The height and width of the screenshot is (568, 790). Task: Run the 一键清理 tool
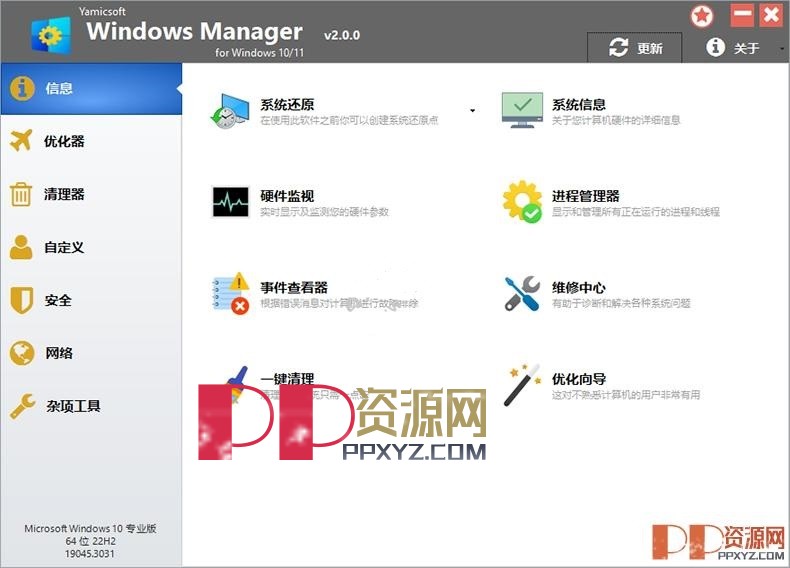287,378
